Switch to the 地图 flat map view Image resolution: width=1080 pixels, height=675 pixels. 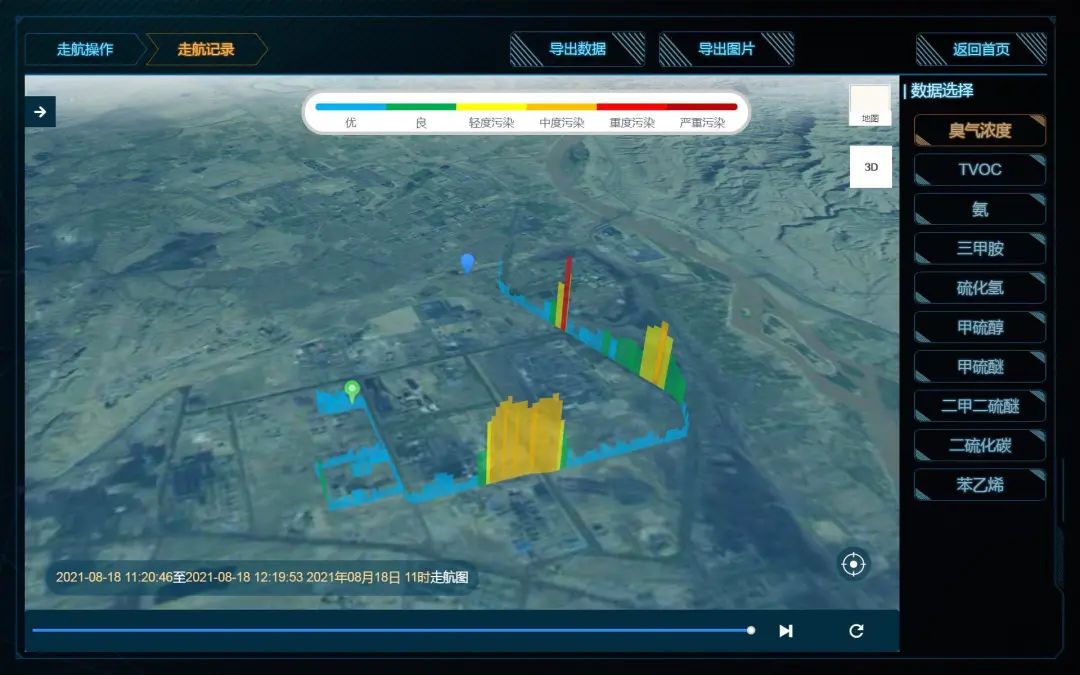tap(870, 106)
